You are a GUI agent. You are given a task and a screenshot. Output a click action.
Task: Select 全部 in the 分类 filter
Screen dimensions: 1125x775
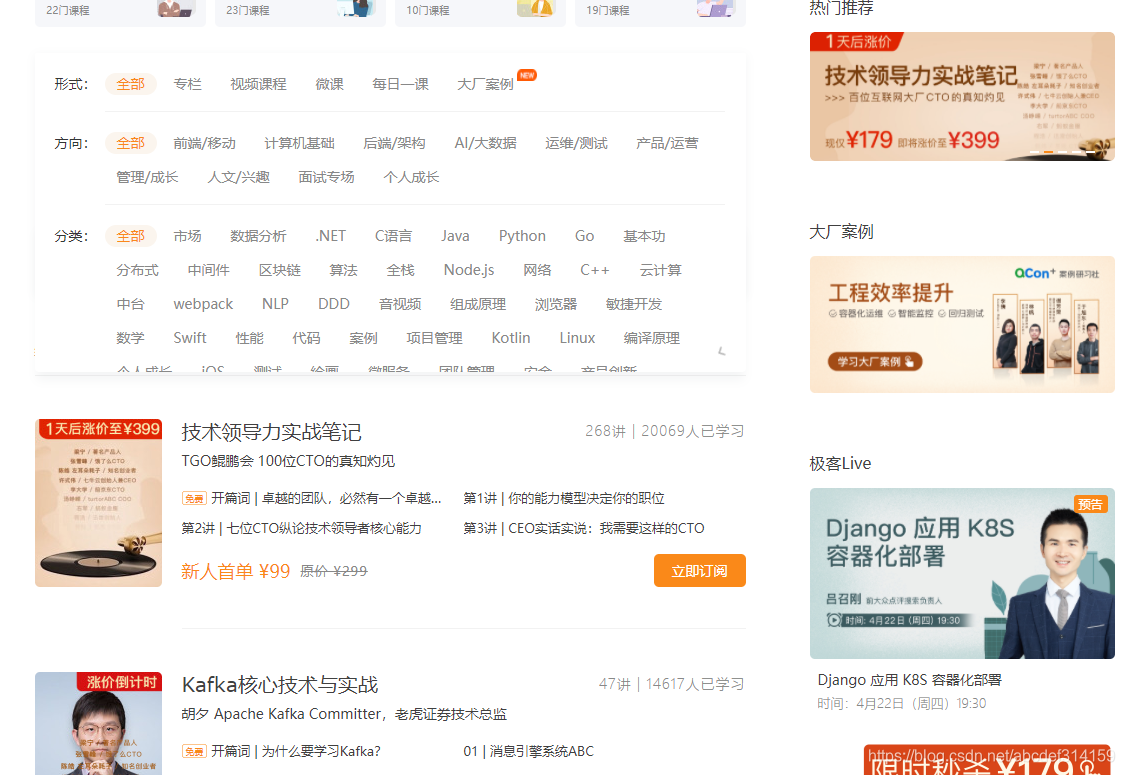pos(131,236)
